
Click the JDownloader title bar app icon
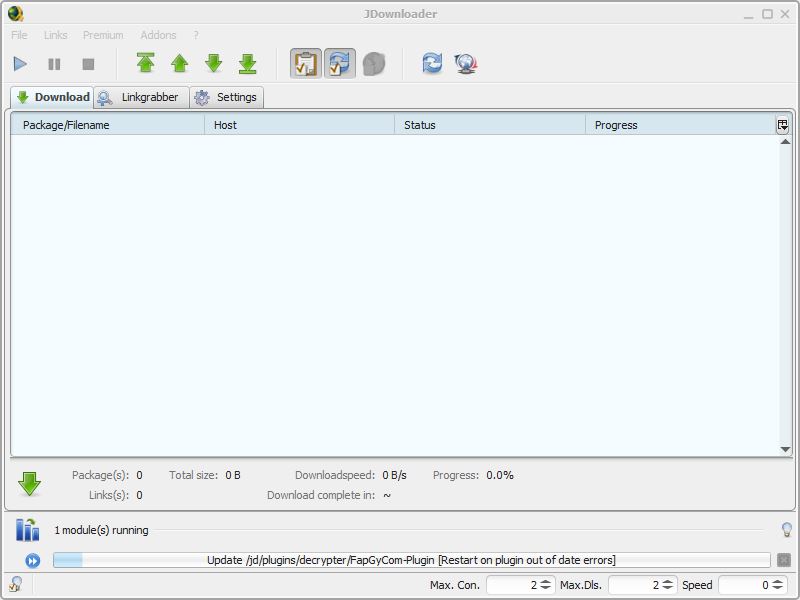(x=16, y=13)
